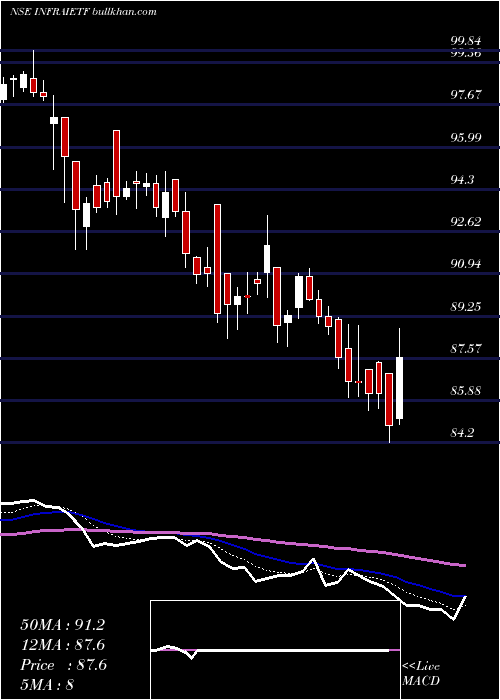Select the 85.88 price level label
500x700 pixels.
(x=466, y=391)
